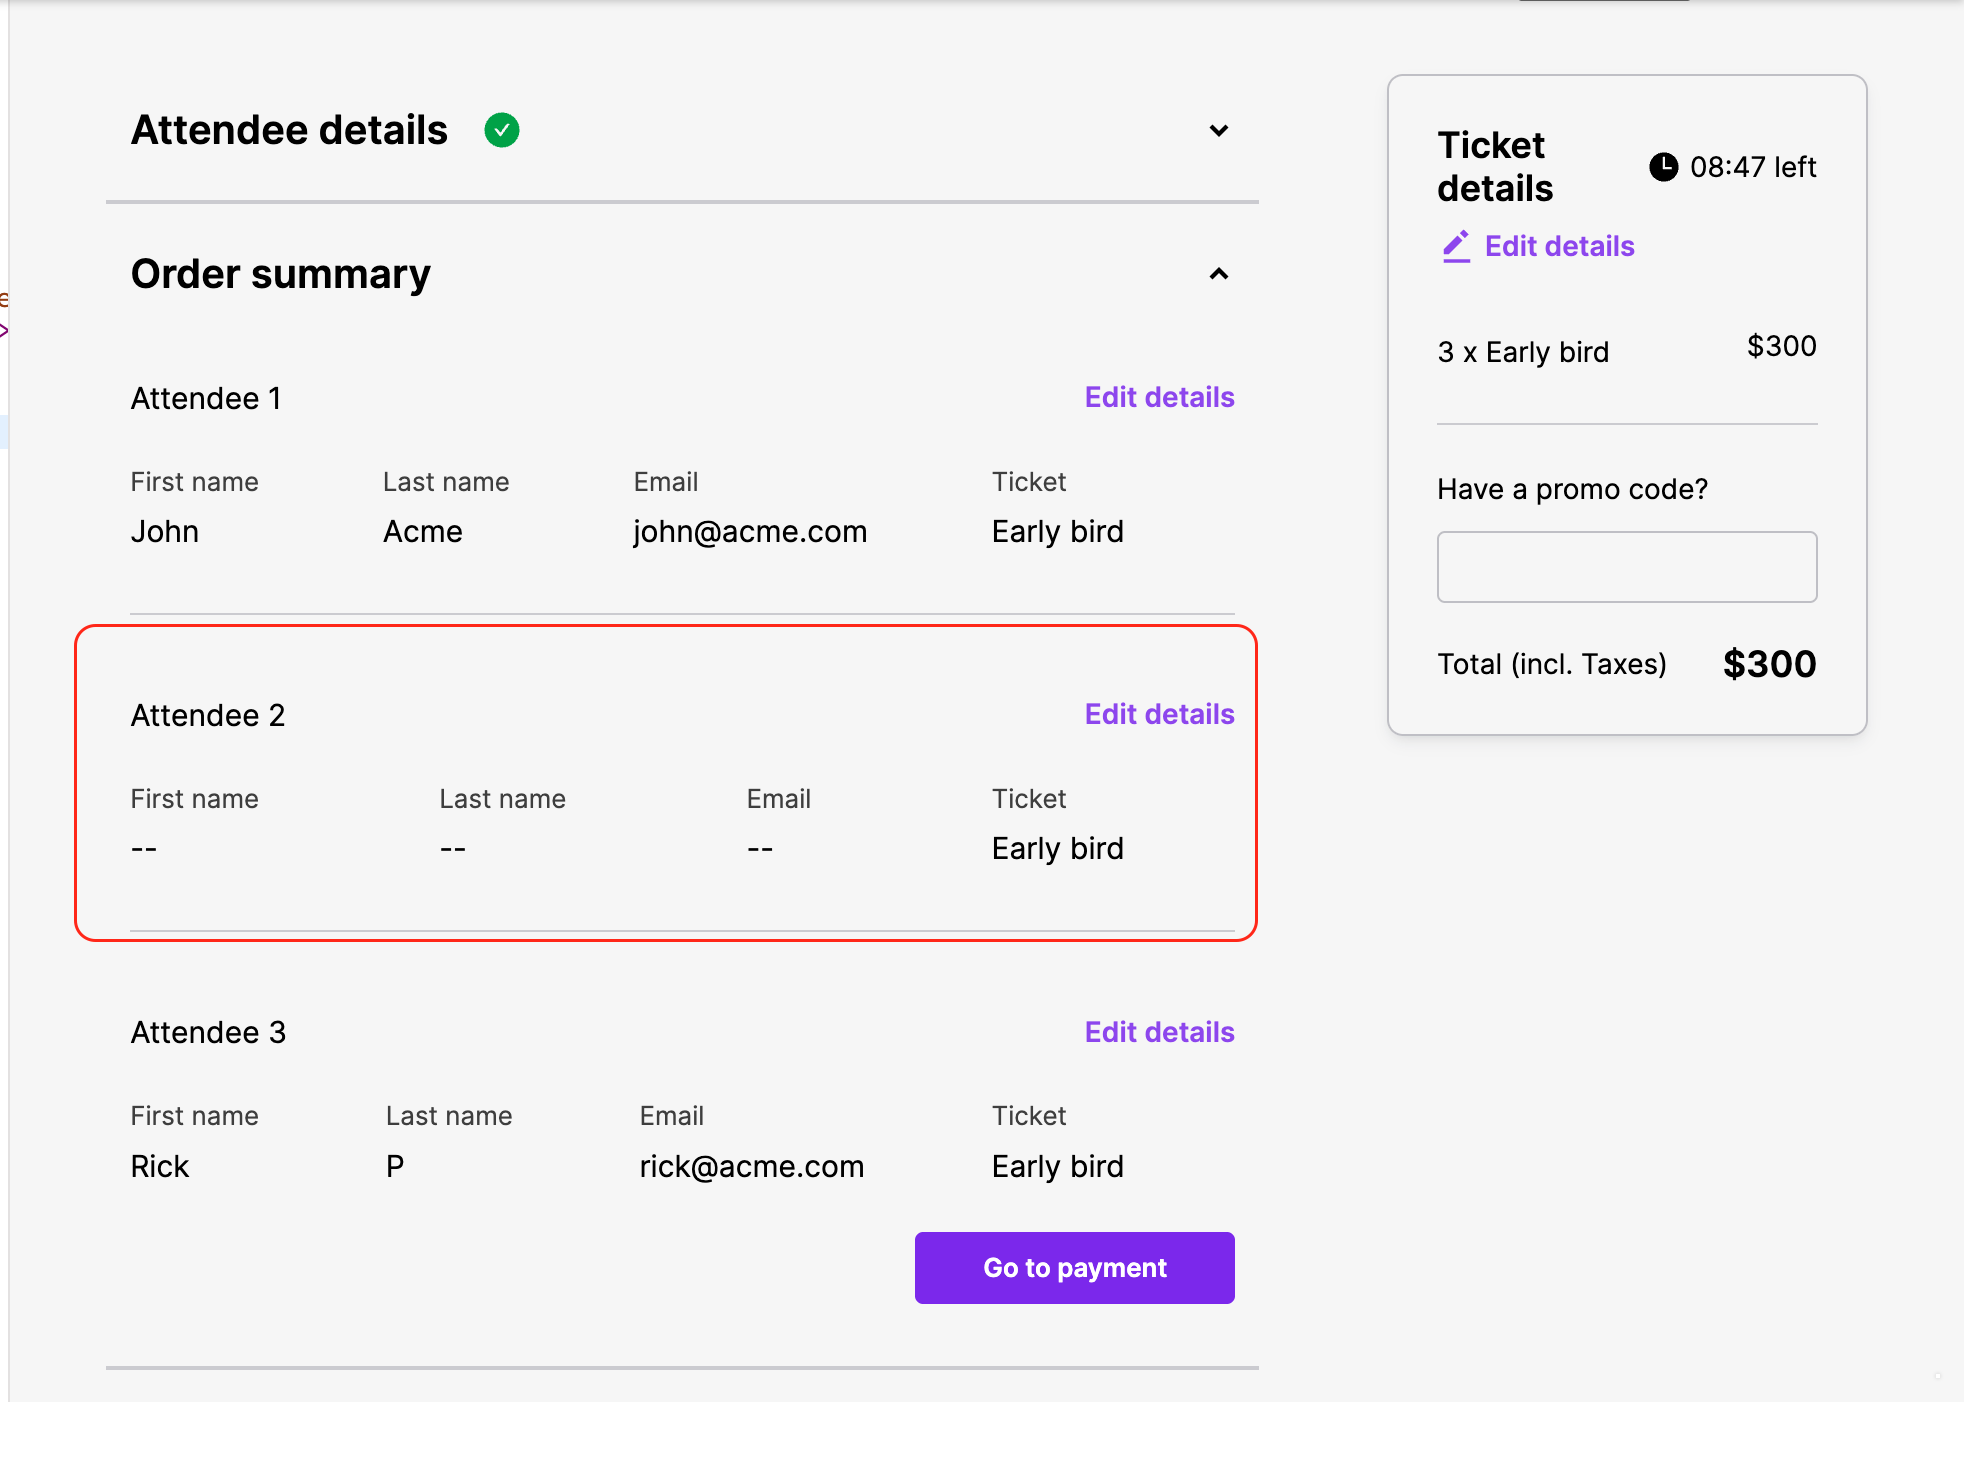Click the Have a promo code label
The width and height of the screenshot is (1964, 1462).
point(1572,489)
